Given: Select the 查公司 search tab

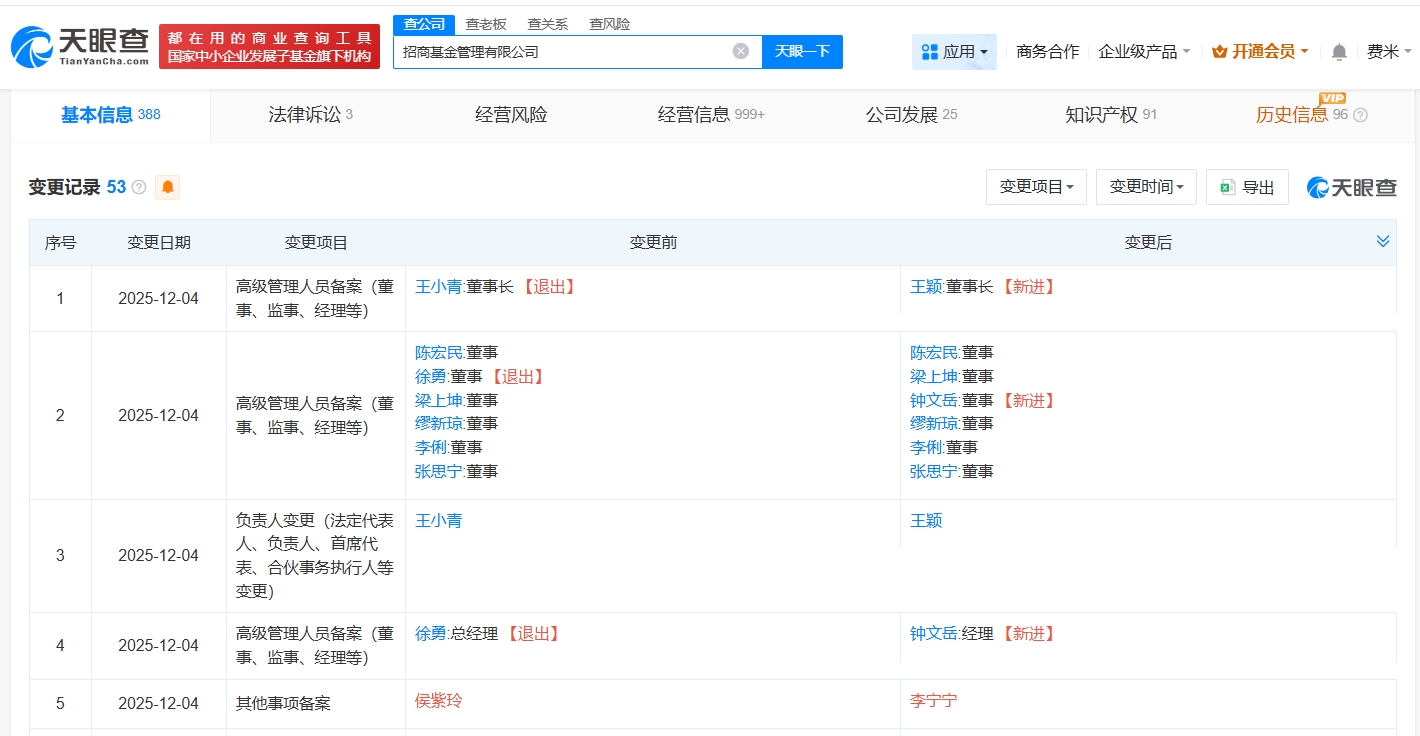Looking at the screenshot, I should [424, 24].
